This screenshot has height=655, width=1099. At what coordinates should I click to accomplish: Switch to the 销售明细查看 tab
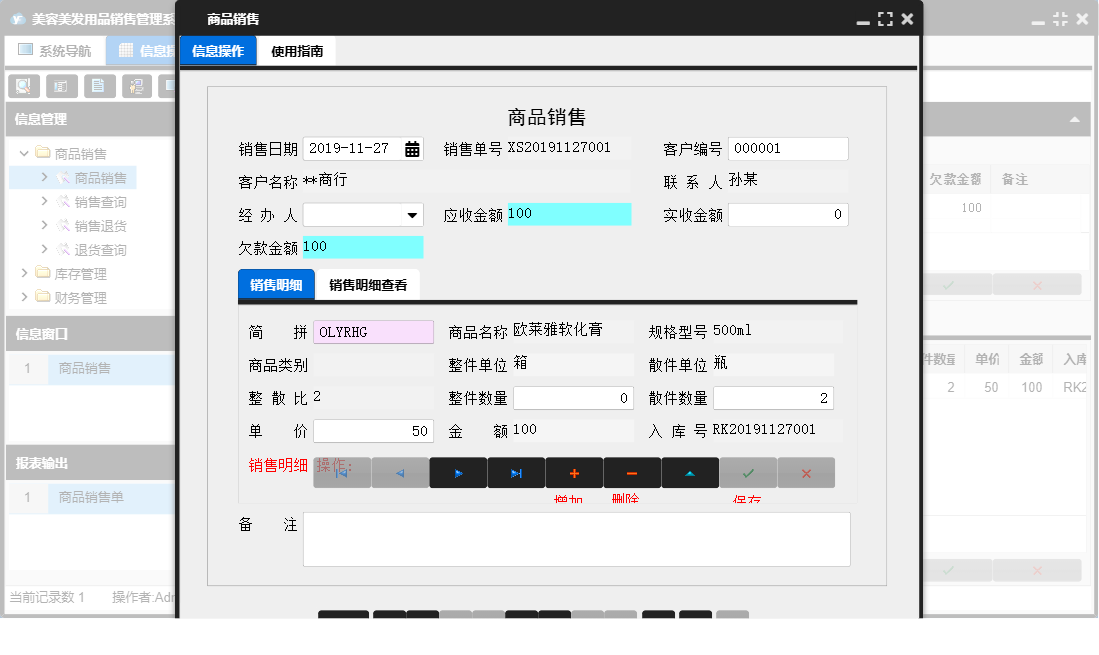(x=366, y=285)
